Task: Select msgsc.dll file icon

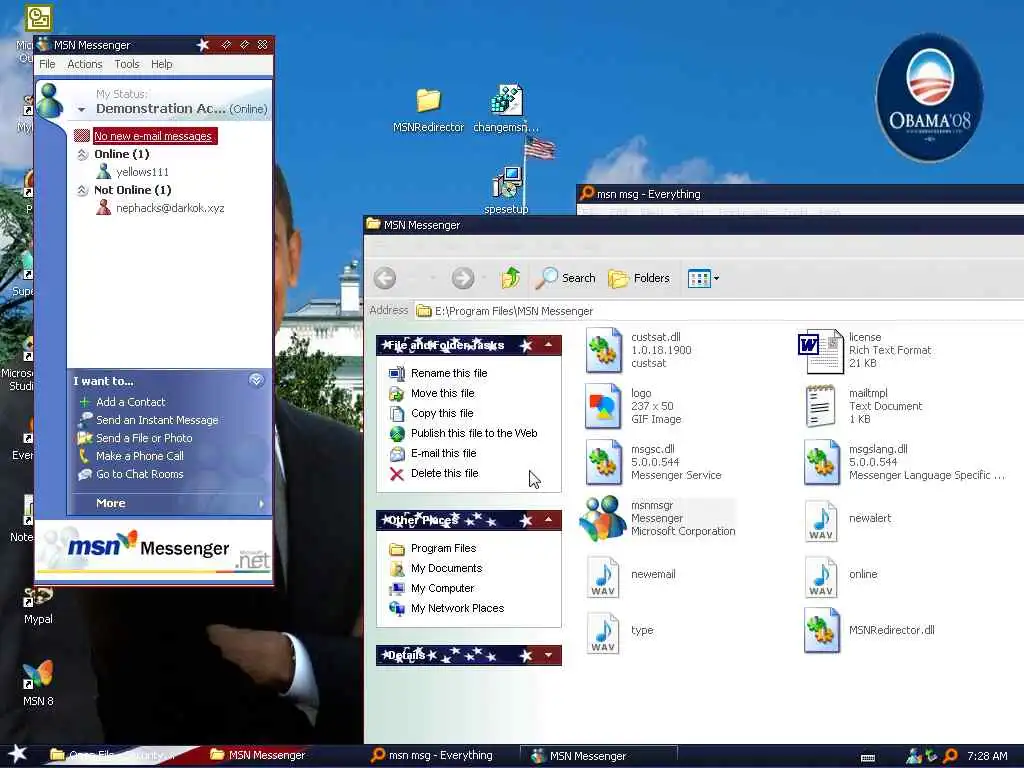Action: tap(603, 462)
